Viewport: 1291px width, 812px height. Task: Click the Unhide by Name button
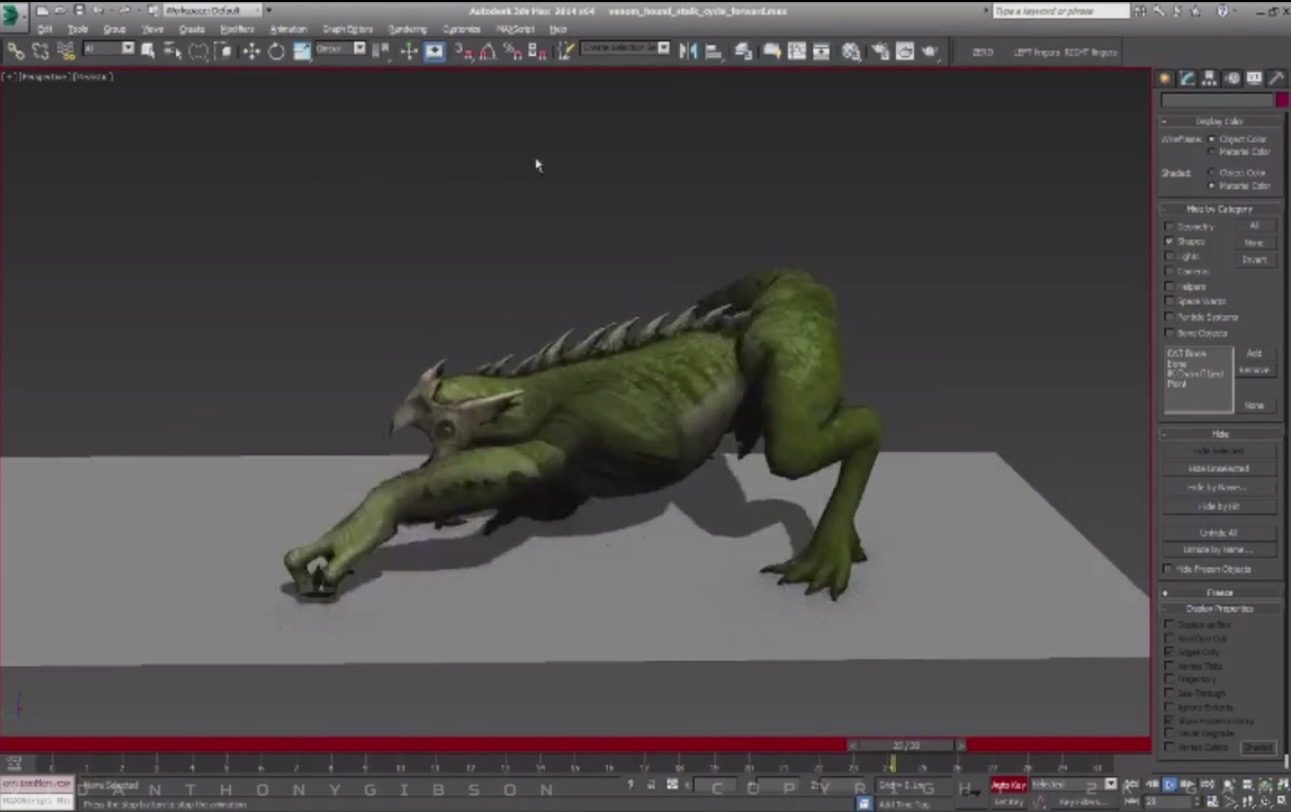pyautogui.click(x=1218, y=549)
